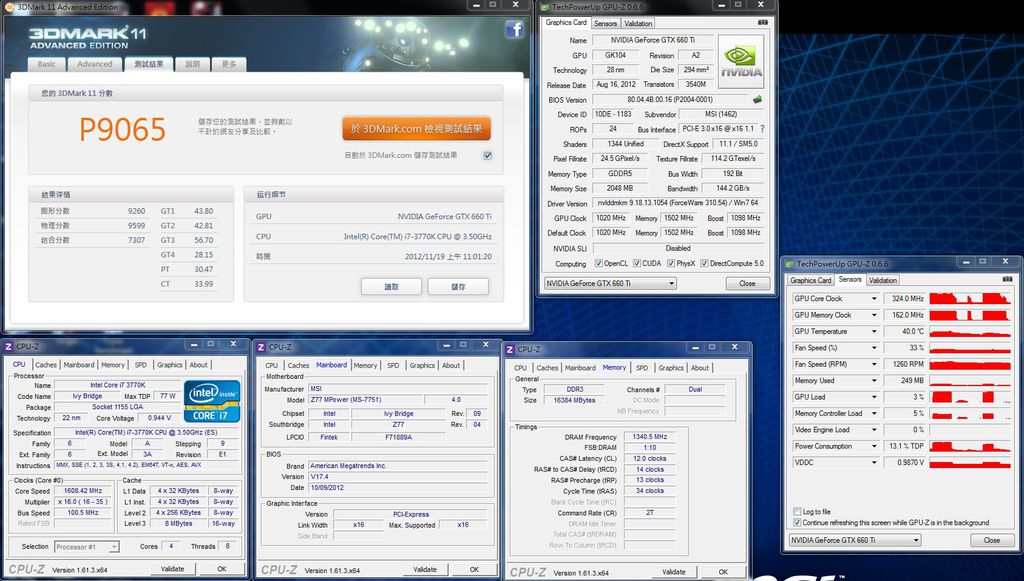This screenshot has width=1024, height=581.
Task: Toggle the DirectCompute 5.0 checkbox
Action: pyautogui.click(x=704, y=264)
